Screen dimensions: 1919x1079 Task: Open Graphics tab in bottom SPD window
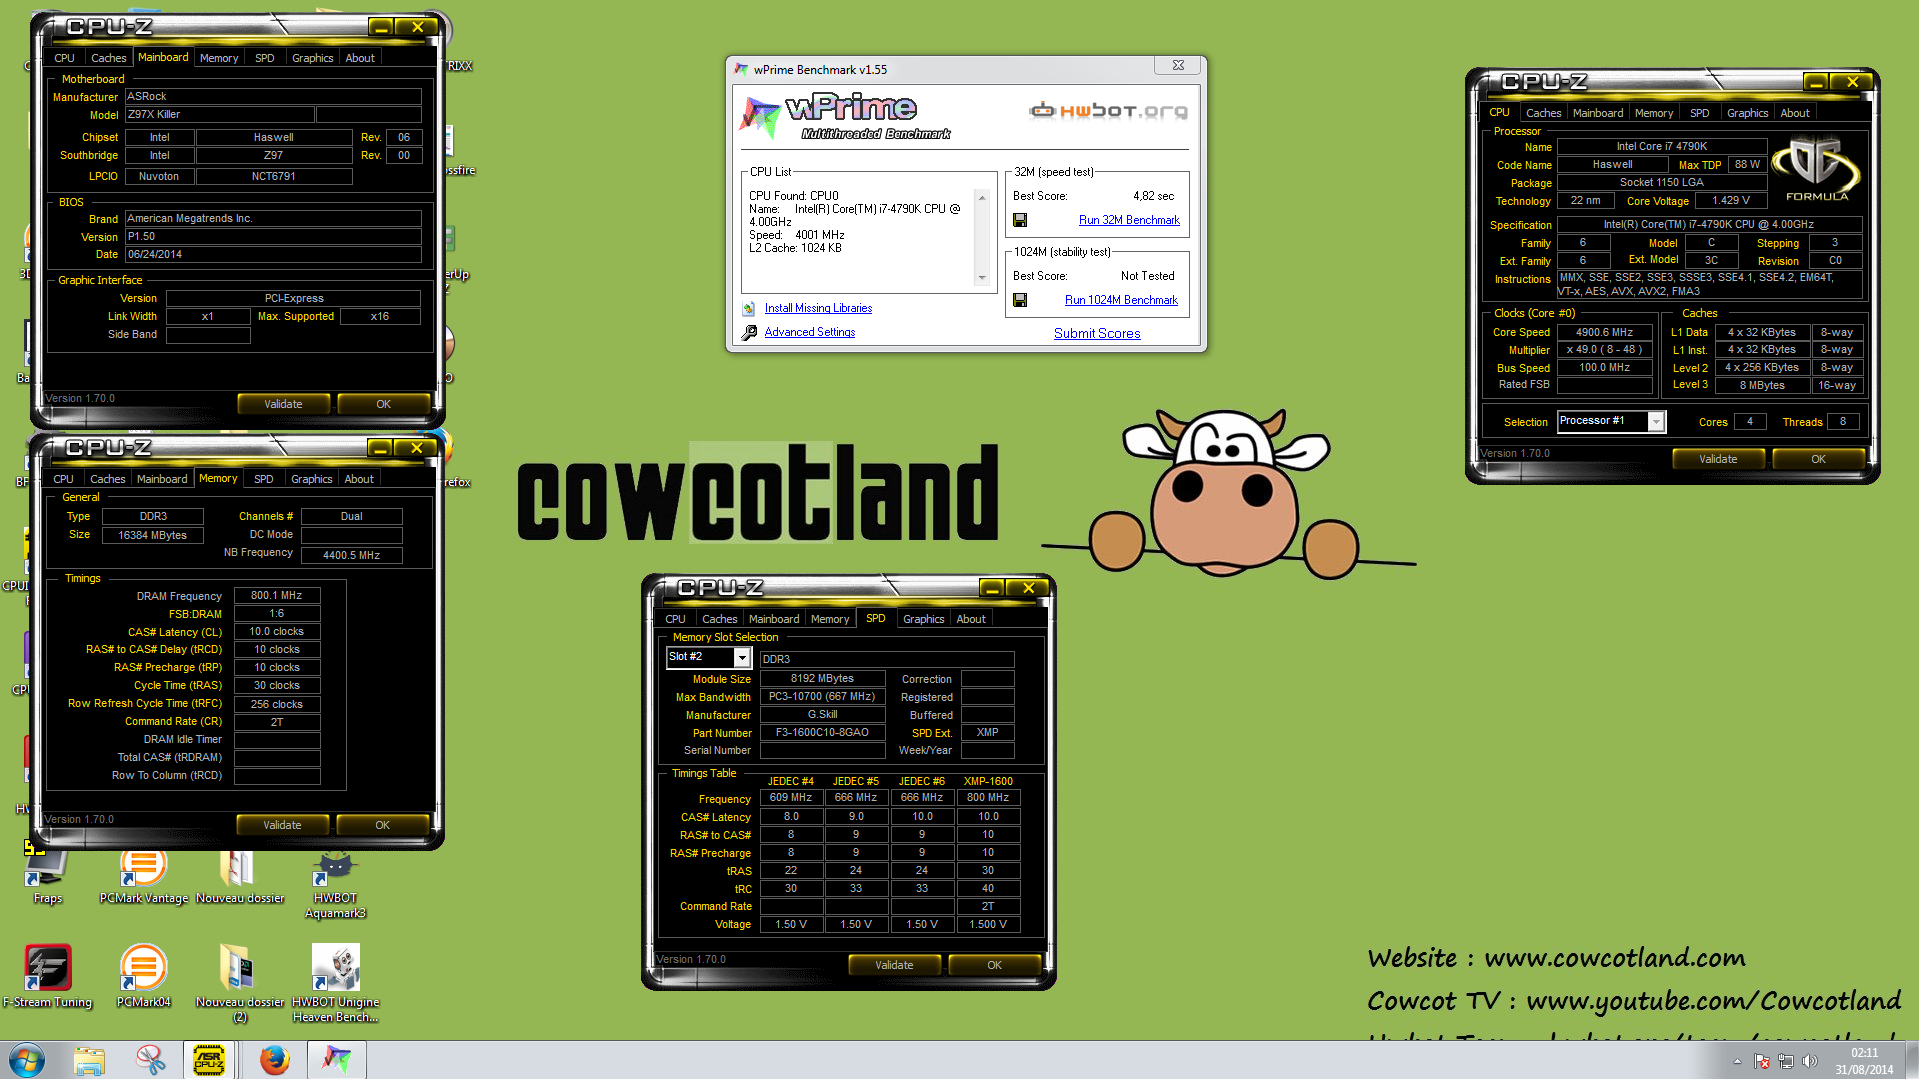[923, 619]
